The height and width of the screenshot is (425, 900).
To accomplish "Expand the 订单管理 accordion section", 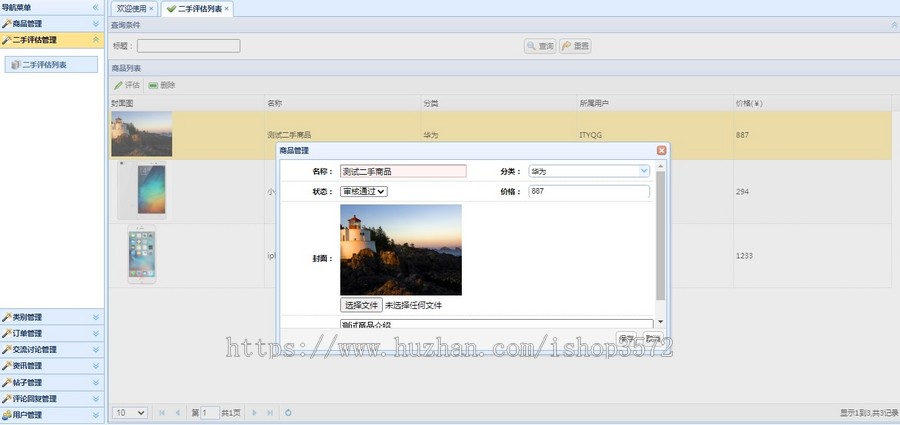I will [96, 333].
